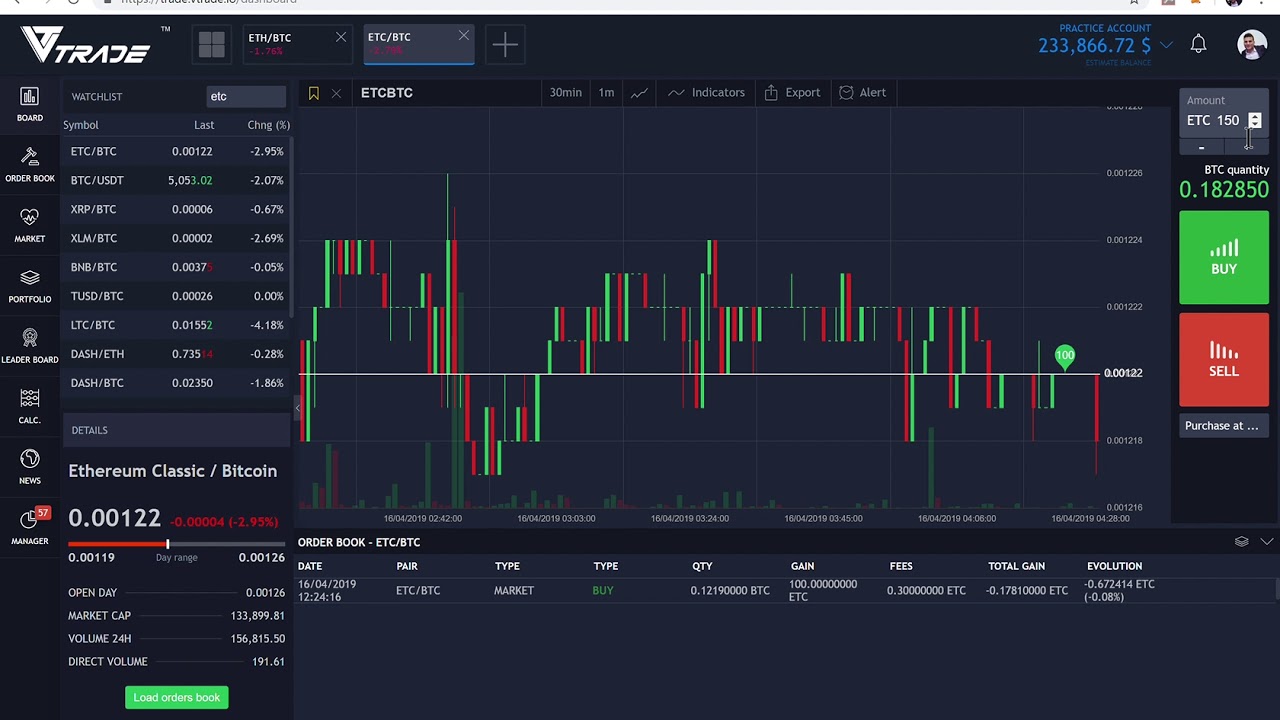This screenshot has height=720, width=1280.
Task: Click the green 100 order marker on chart
Action: pos(1065,356)
